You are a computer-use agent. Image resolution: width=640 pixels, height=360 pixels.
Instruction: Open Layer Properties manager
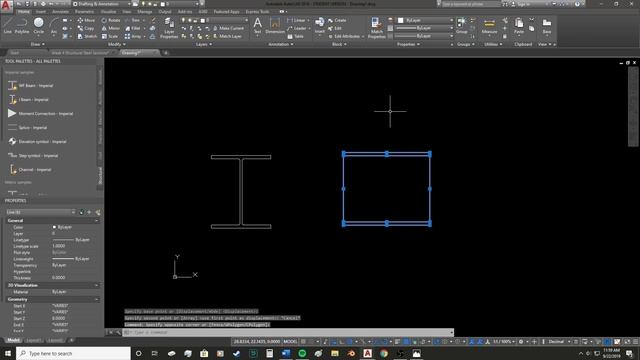coord(169,28)
